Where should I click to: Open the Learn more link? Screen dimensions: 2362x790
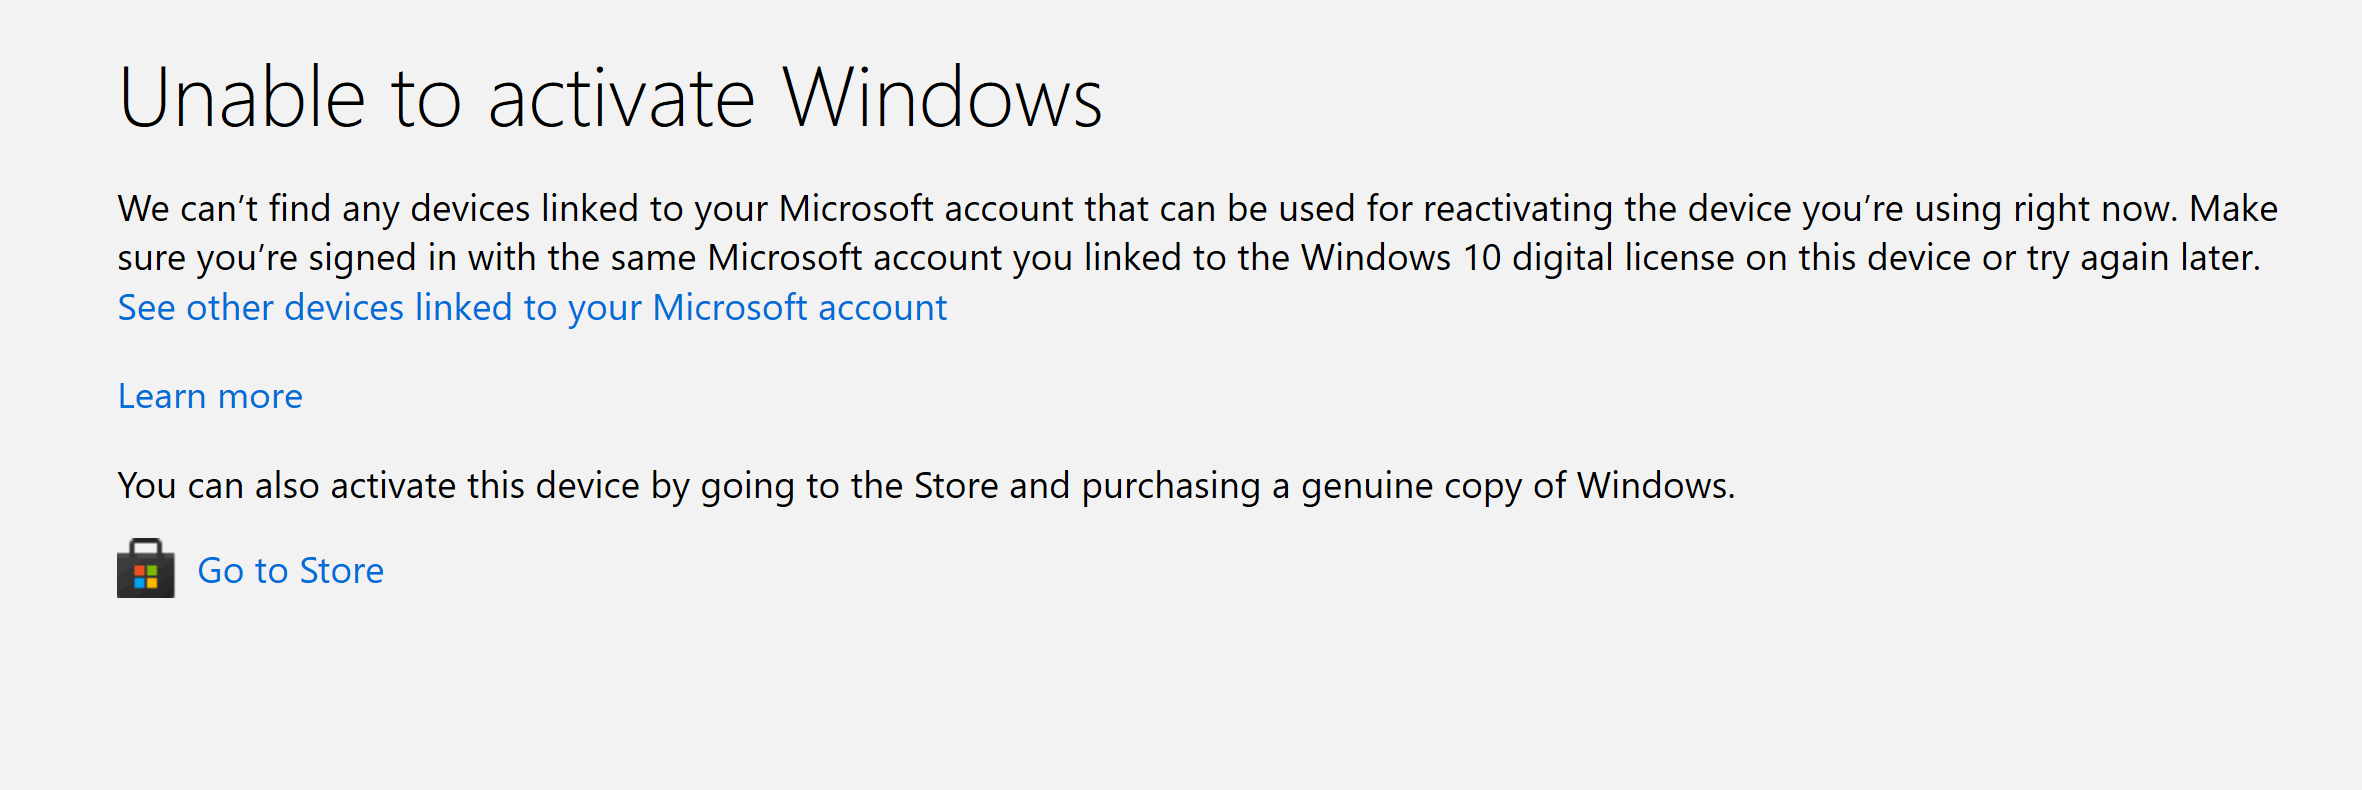(x=210, y=396)
